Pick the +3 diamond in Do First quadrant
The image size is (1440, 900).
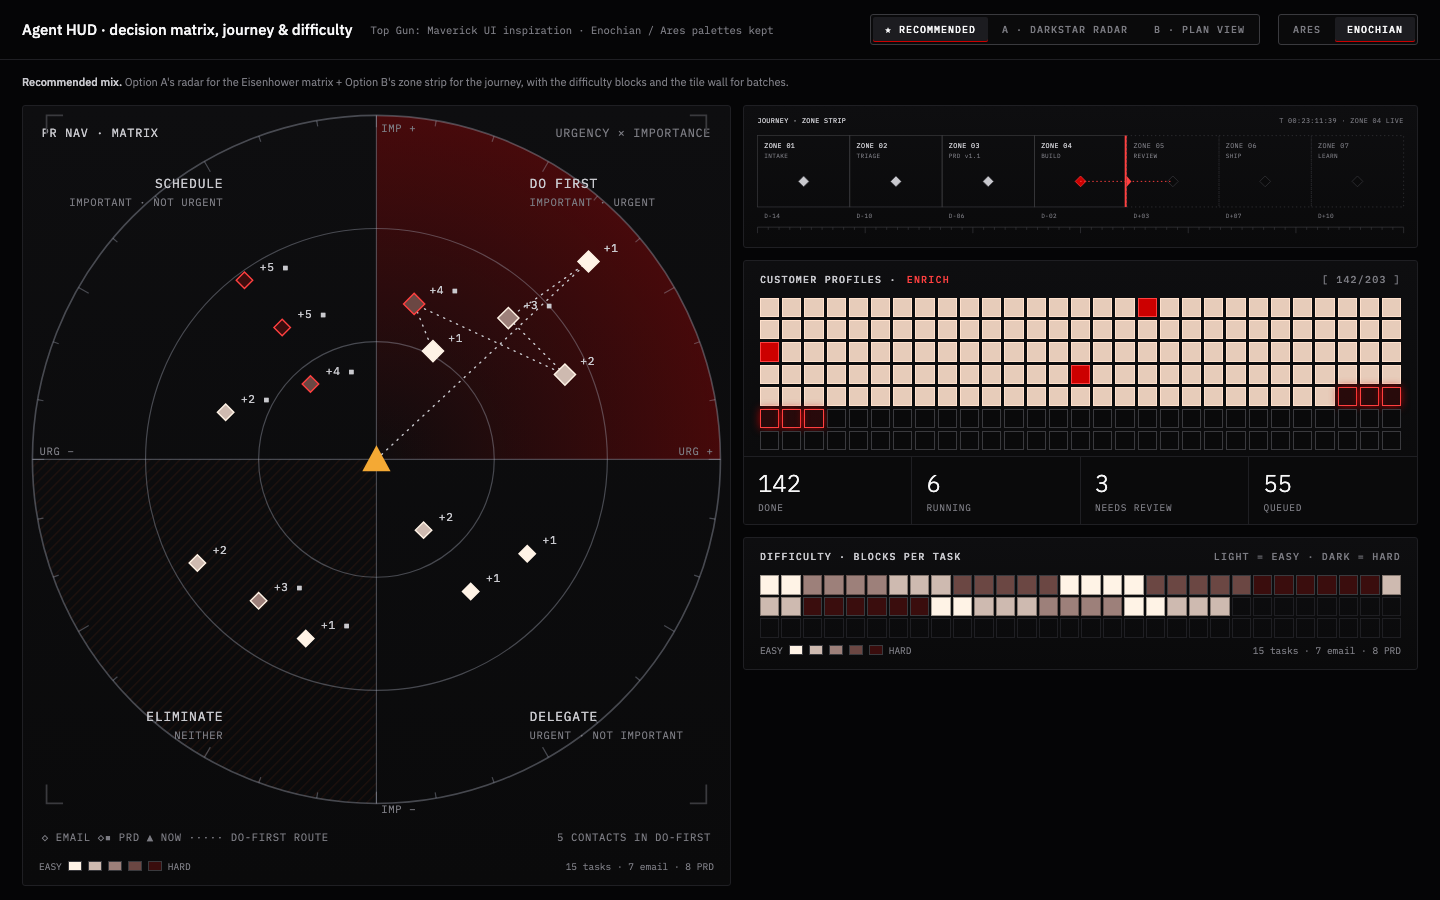(508, 318)
